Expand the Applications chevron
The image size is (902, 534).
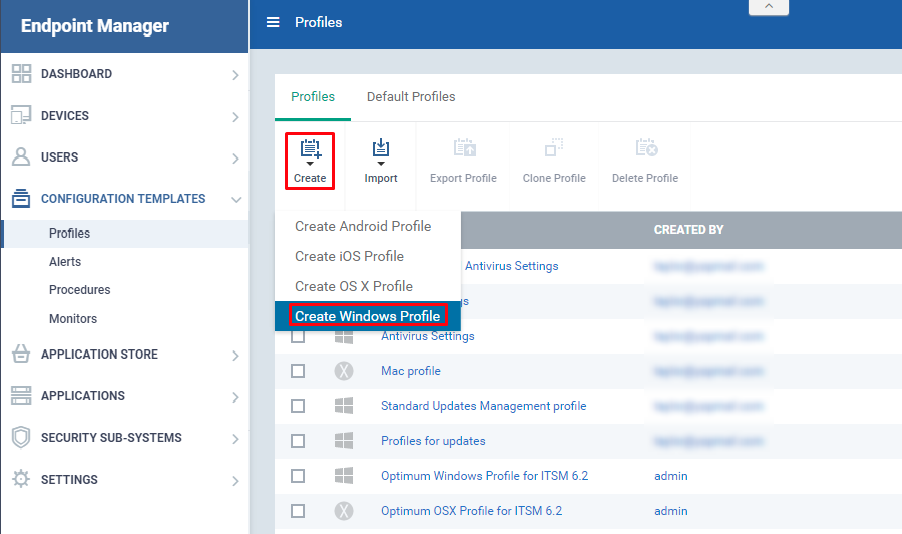[x=235, y=397]
